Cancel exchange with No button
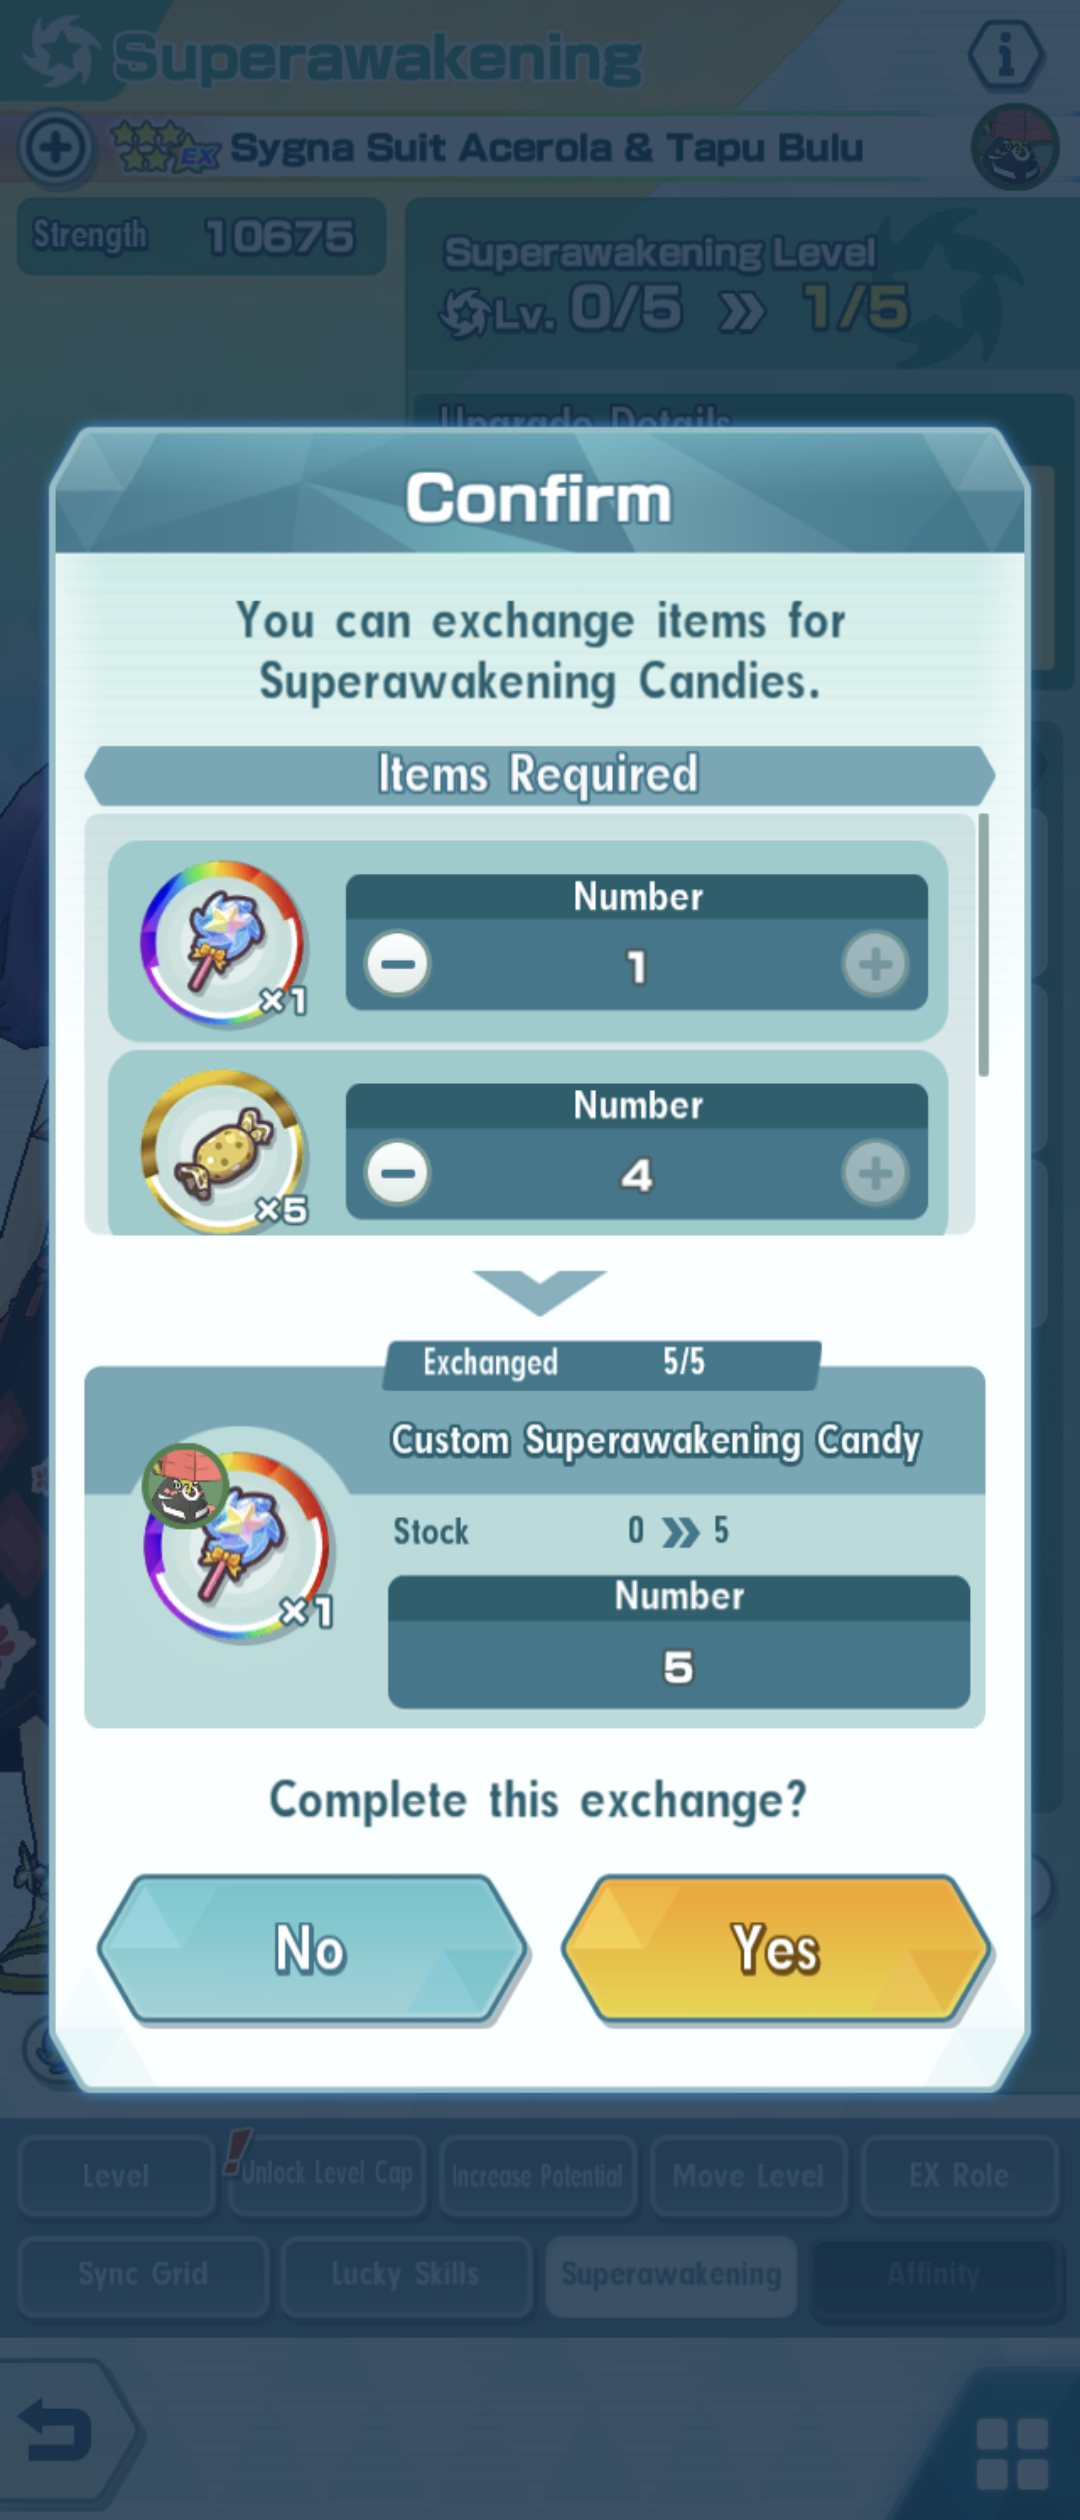This screenshot has width=1080, height=2520. pos(311,1949)
